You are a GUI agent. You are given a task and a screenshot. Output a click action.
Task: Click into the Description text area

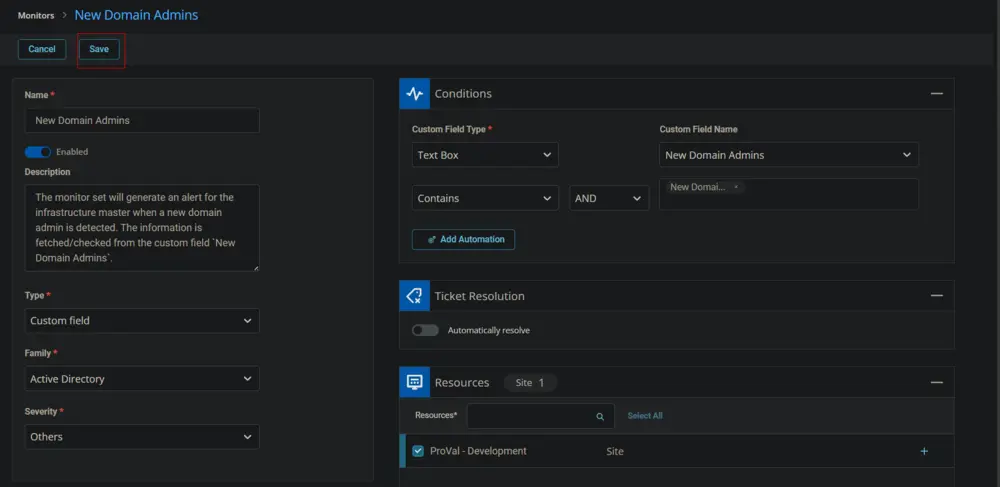click(x=142, y=228)
